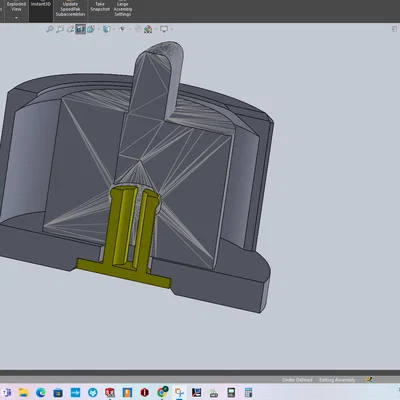
Task: Click the Editing Assembly status text
Action: pos(337,380)
